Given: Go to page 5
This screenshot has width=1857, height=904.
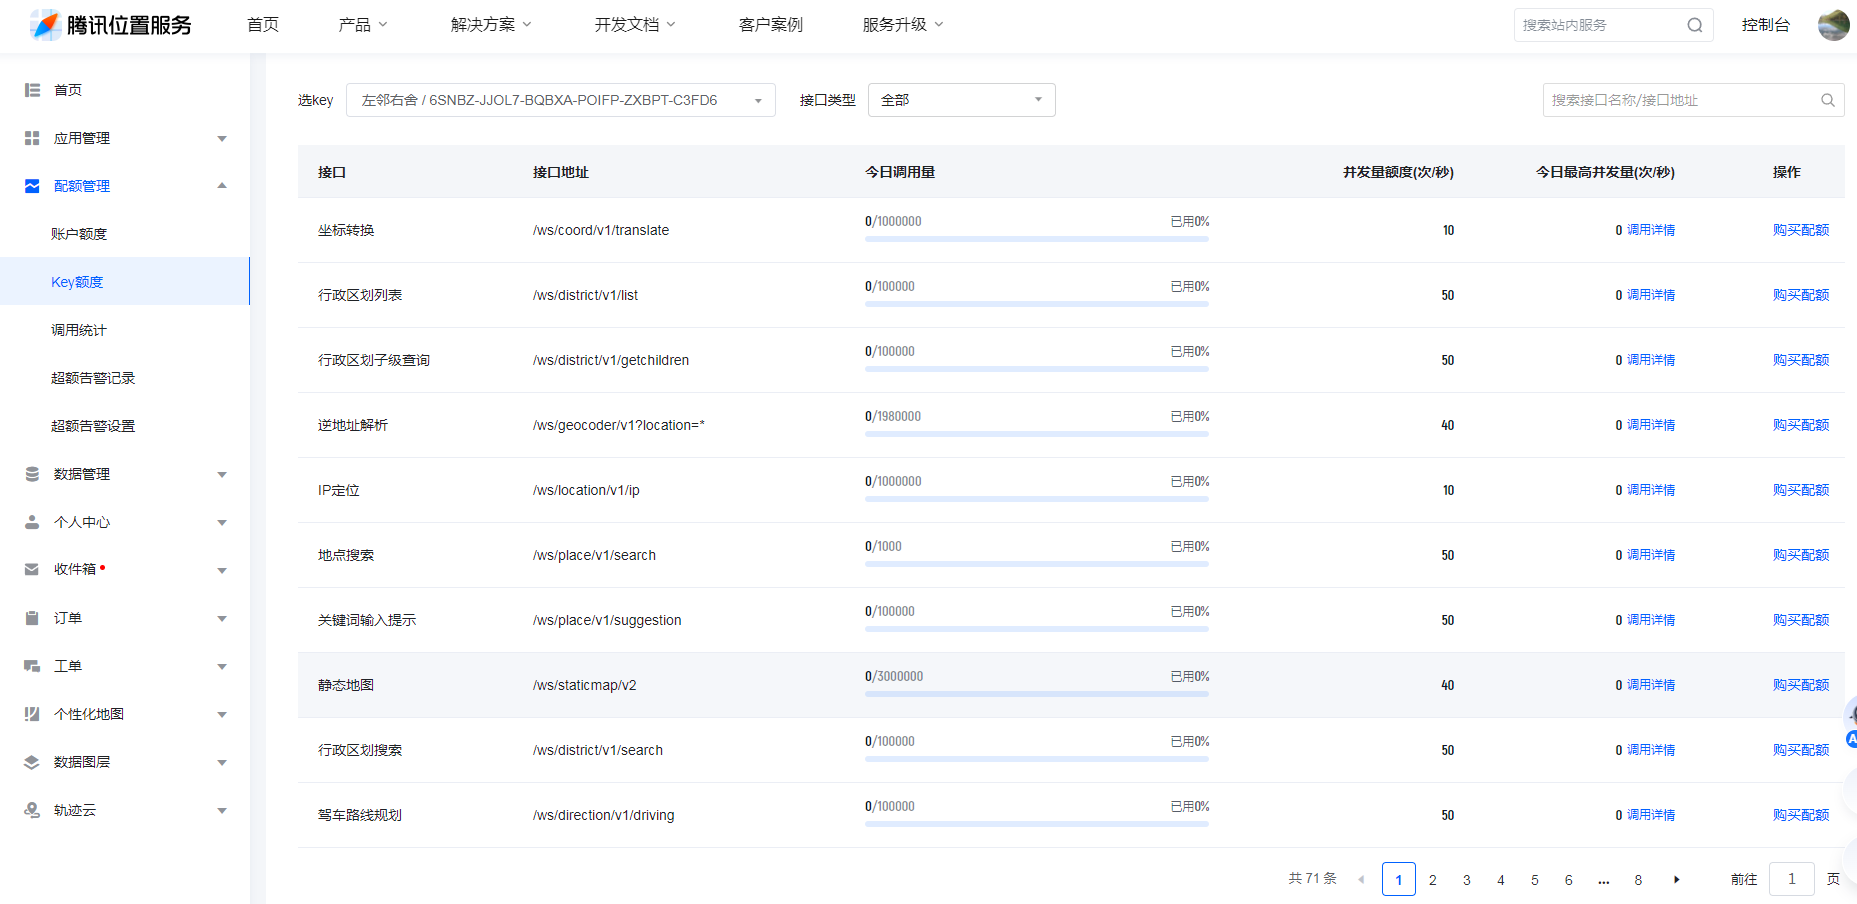Looking at the screenshot, I should click(1534, 880).
